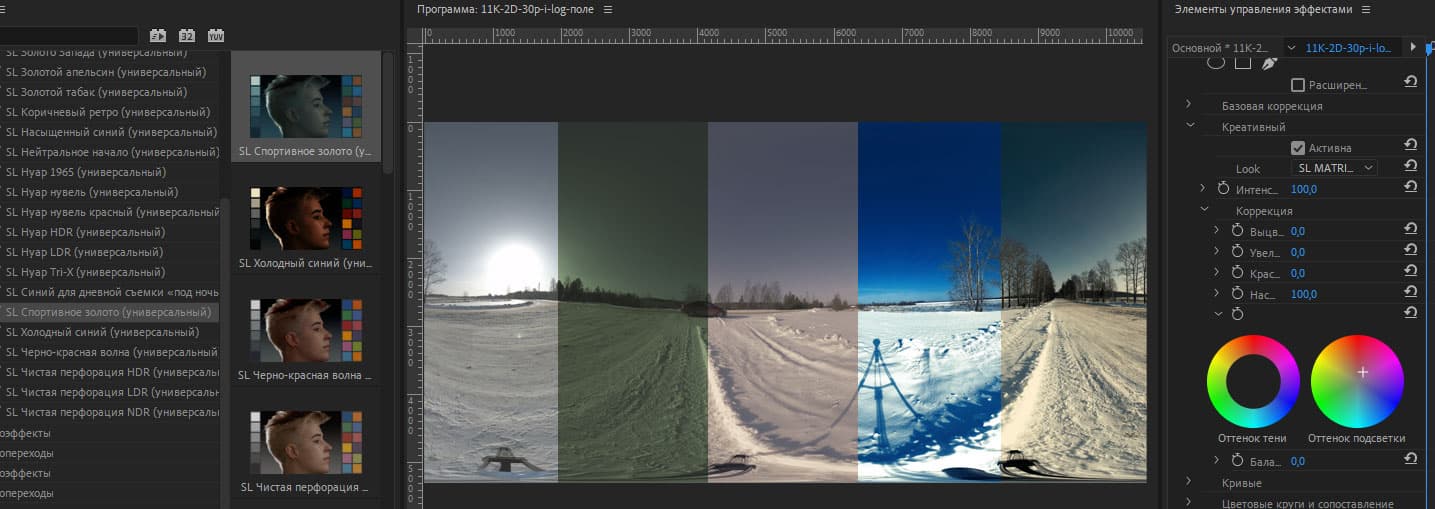Image resolution: width=1435 pixels, height=509 pixels.
Task: Toggle the YUV effects filter icon
Action: pos(216,35)
